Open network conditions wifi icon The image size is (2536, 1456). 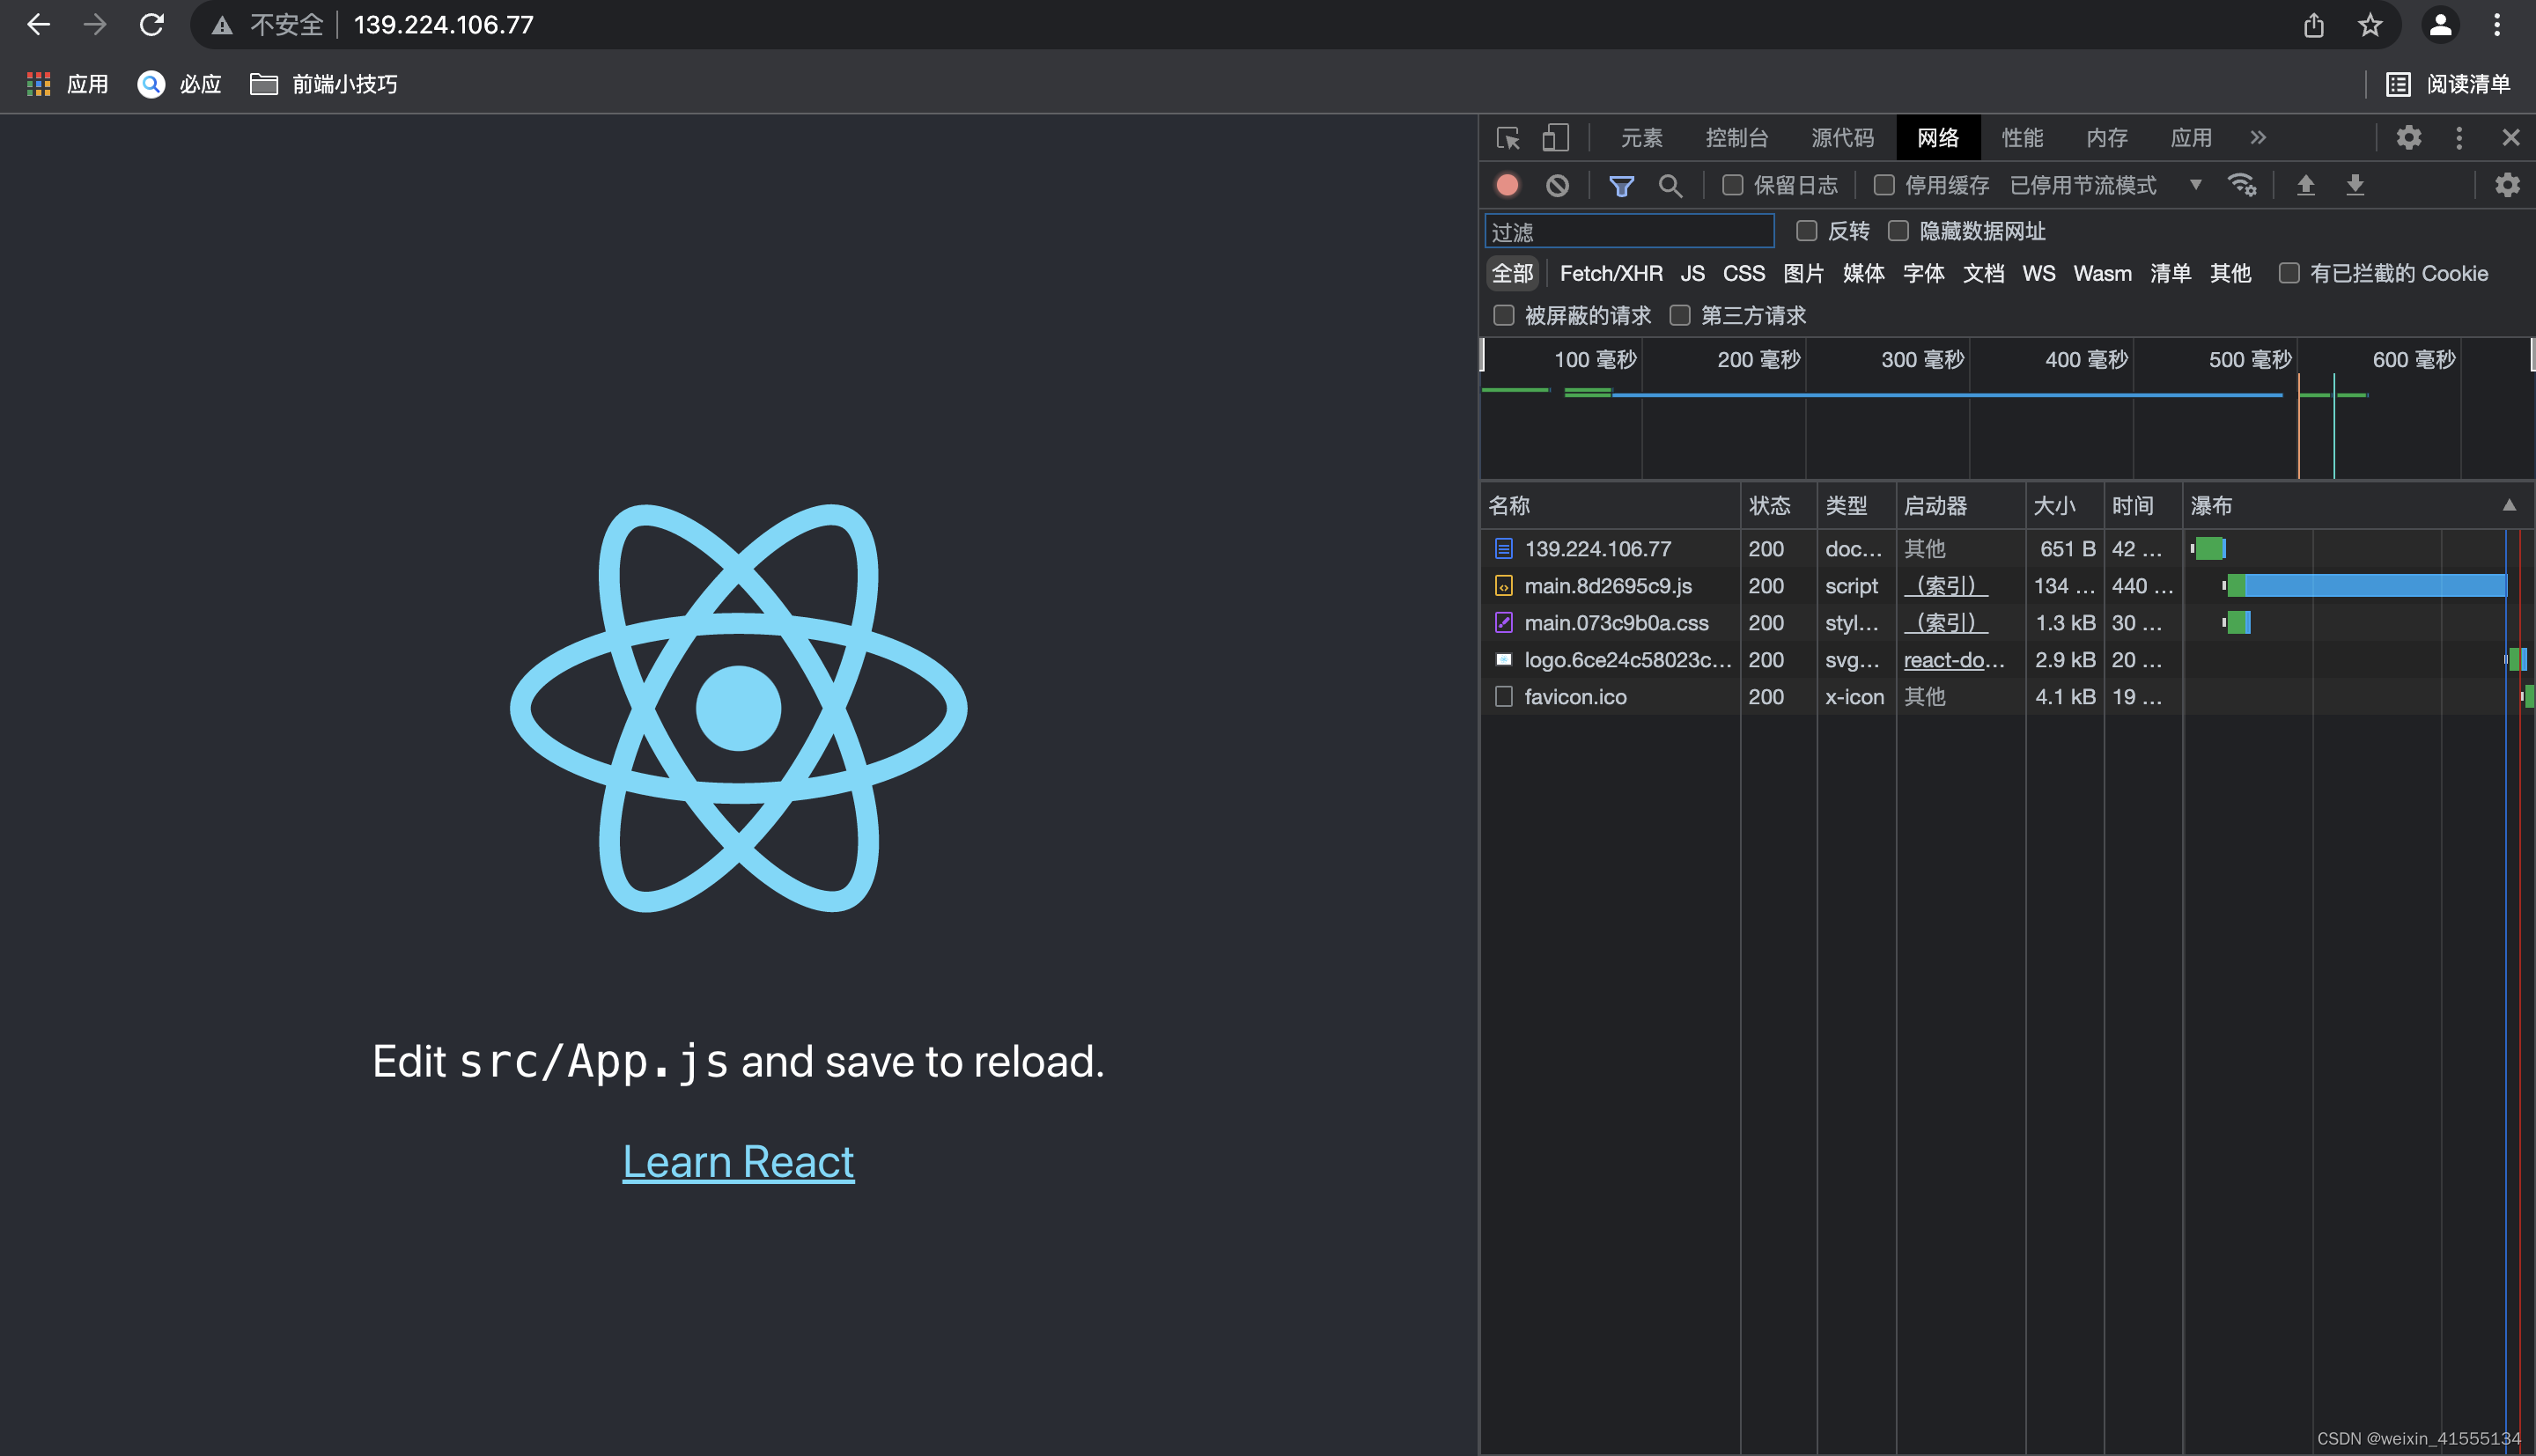[x=2242, y=185]
